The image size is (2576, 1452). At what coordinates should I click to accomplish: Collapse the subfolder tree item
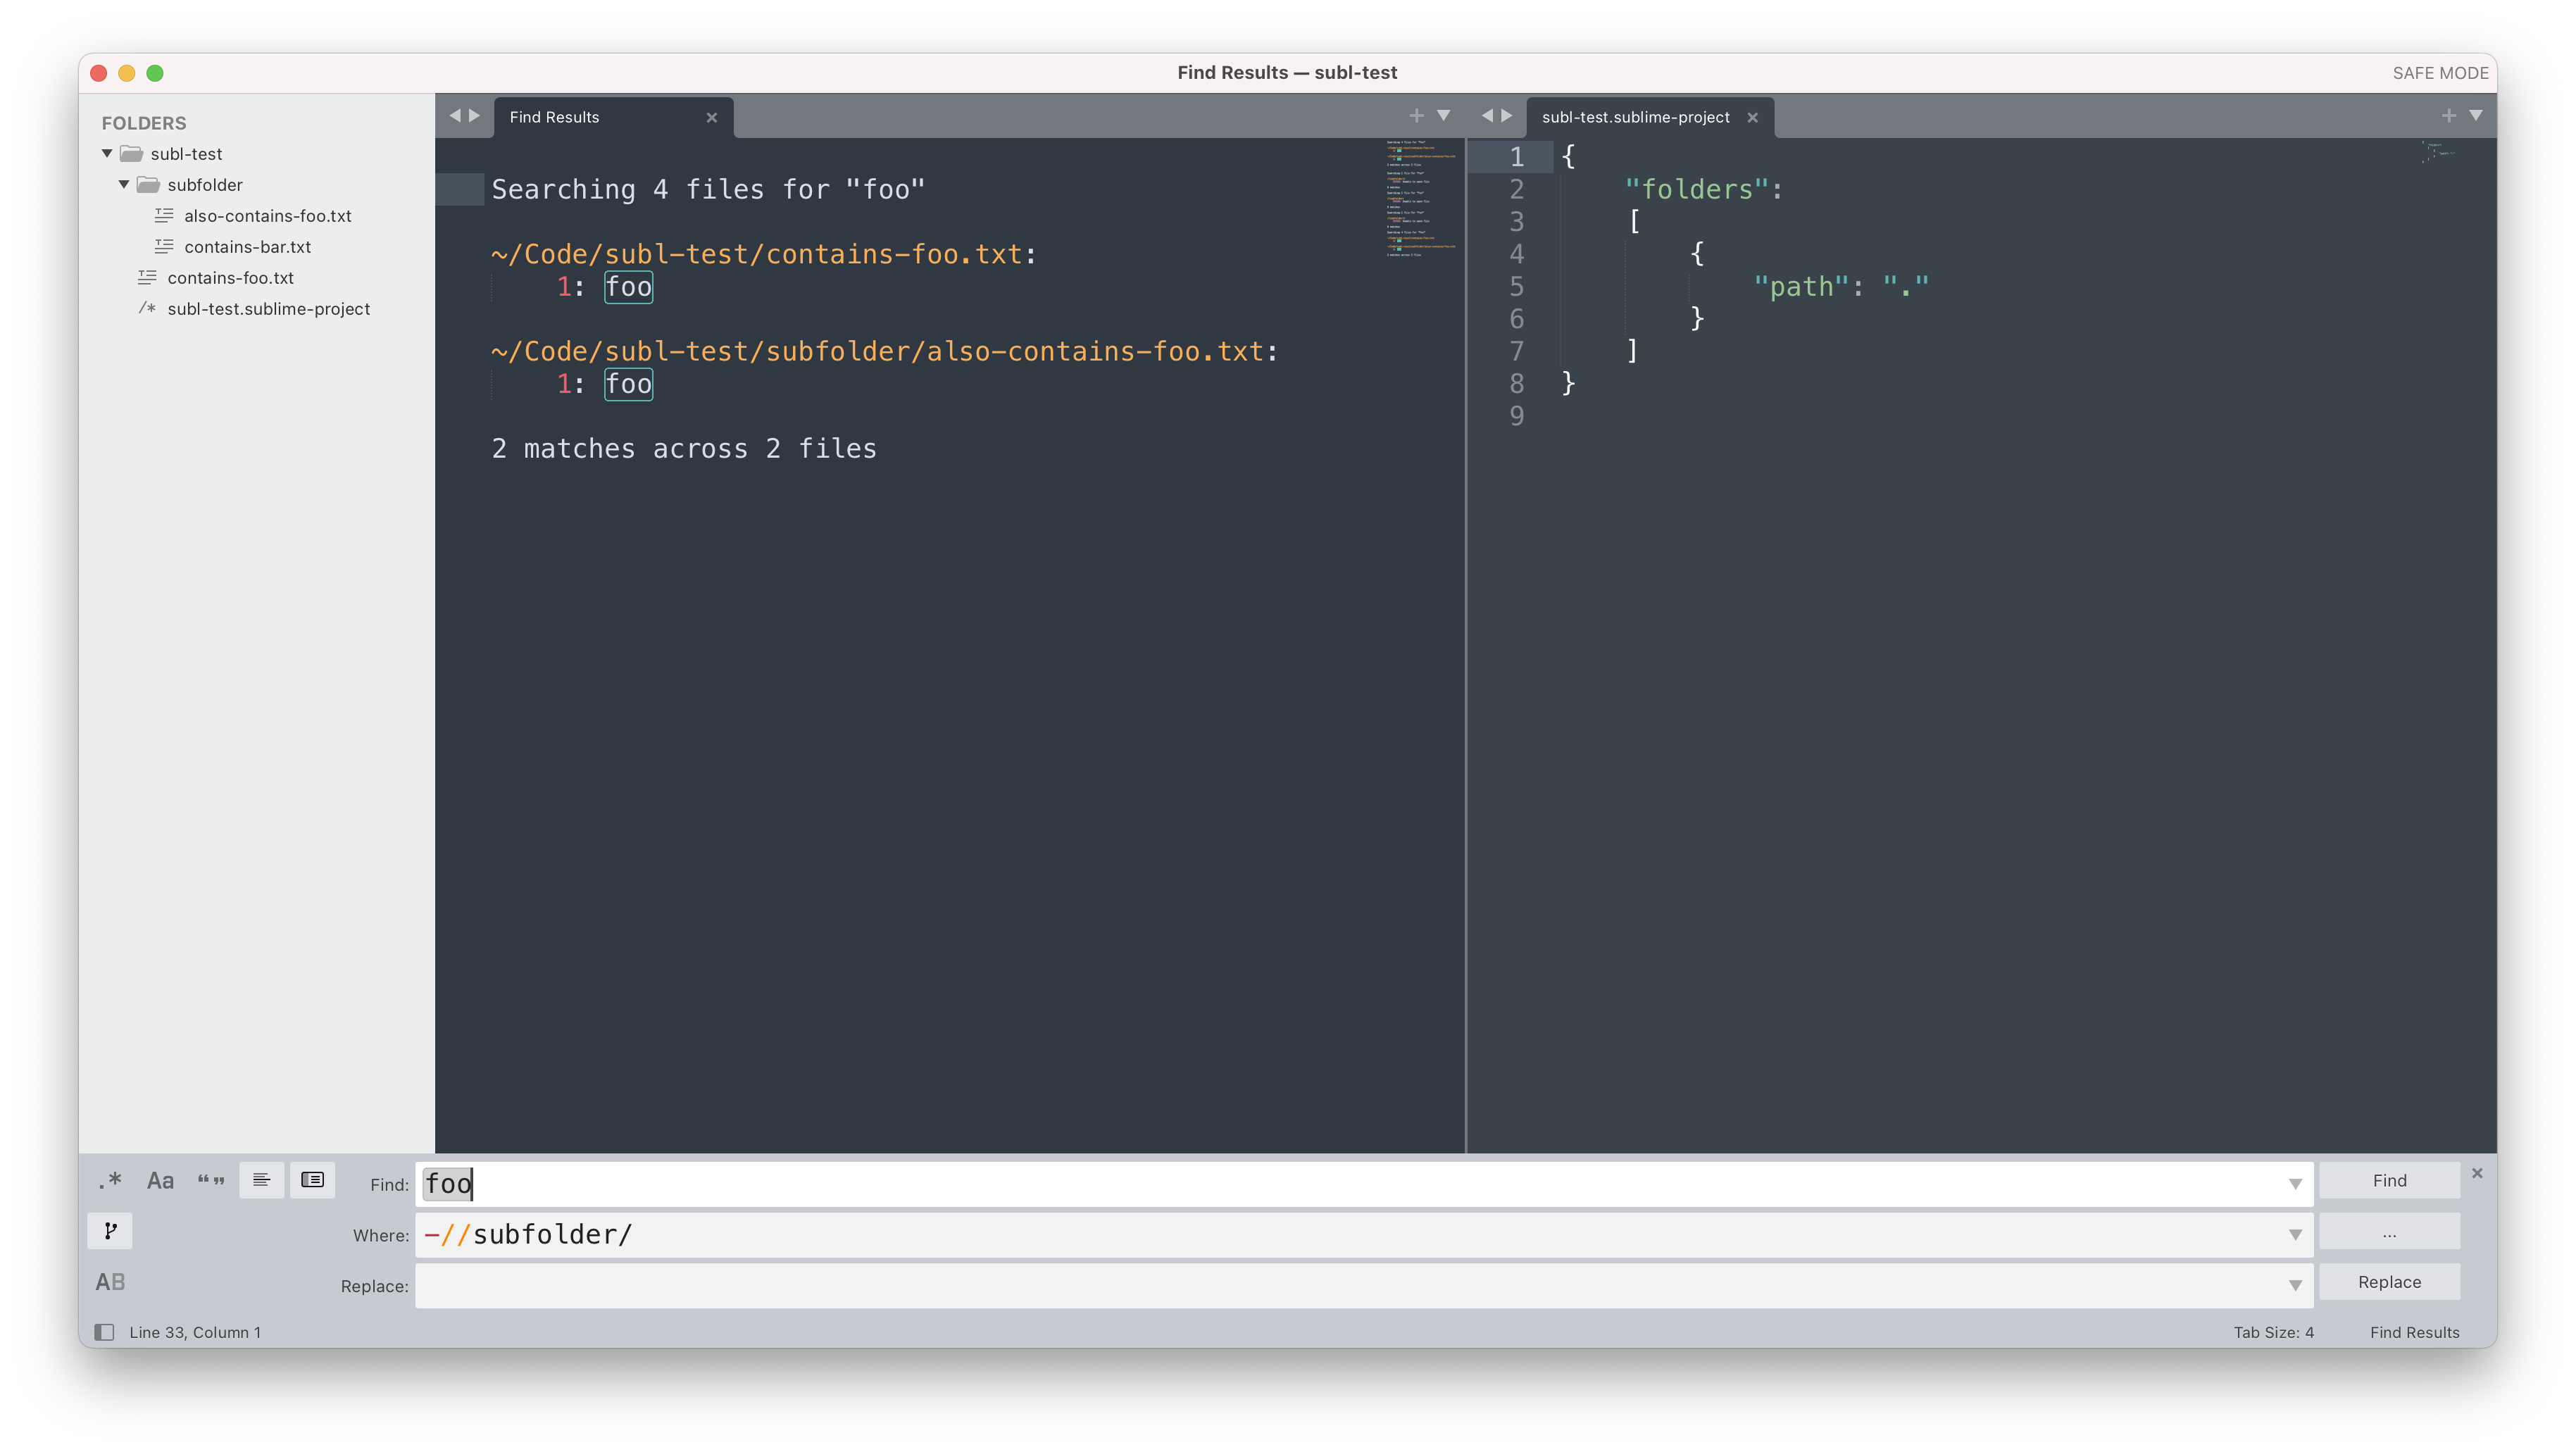point(124,185)
